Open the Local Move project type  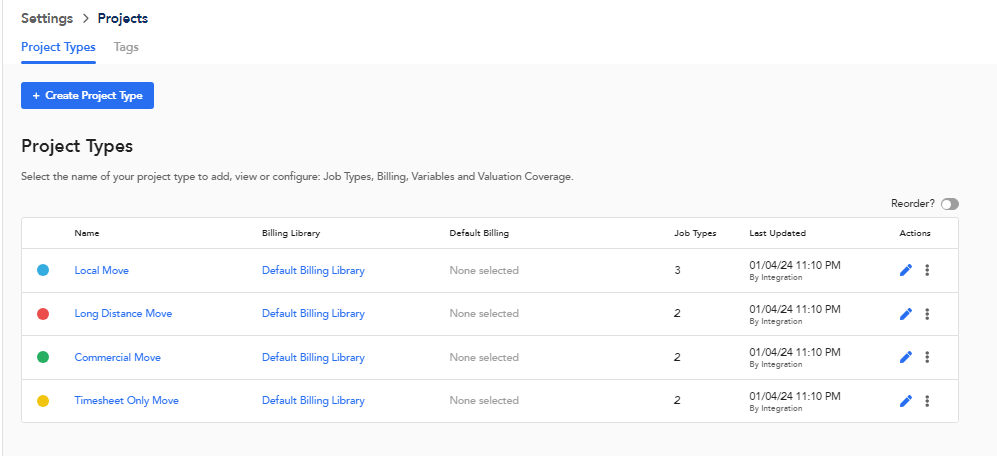click(x=102, y=270)
